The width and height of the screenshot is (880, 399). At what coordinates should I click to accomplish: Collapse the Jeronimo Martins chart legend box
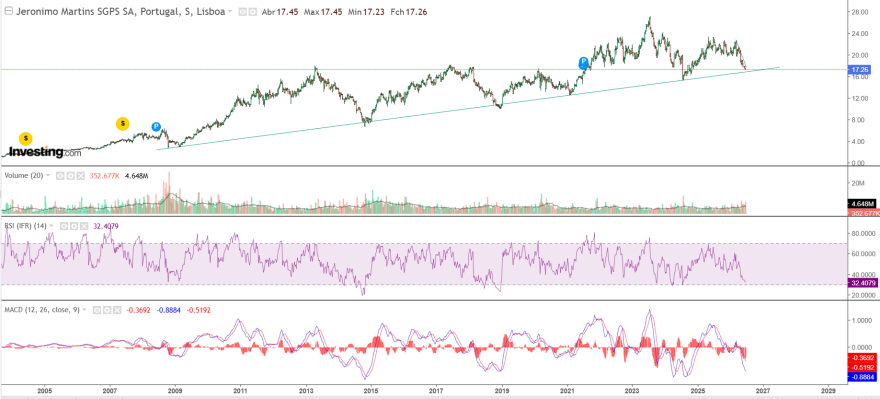coord(7,11)
